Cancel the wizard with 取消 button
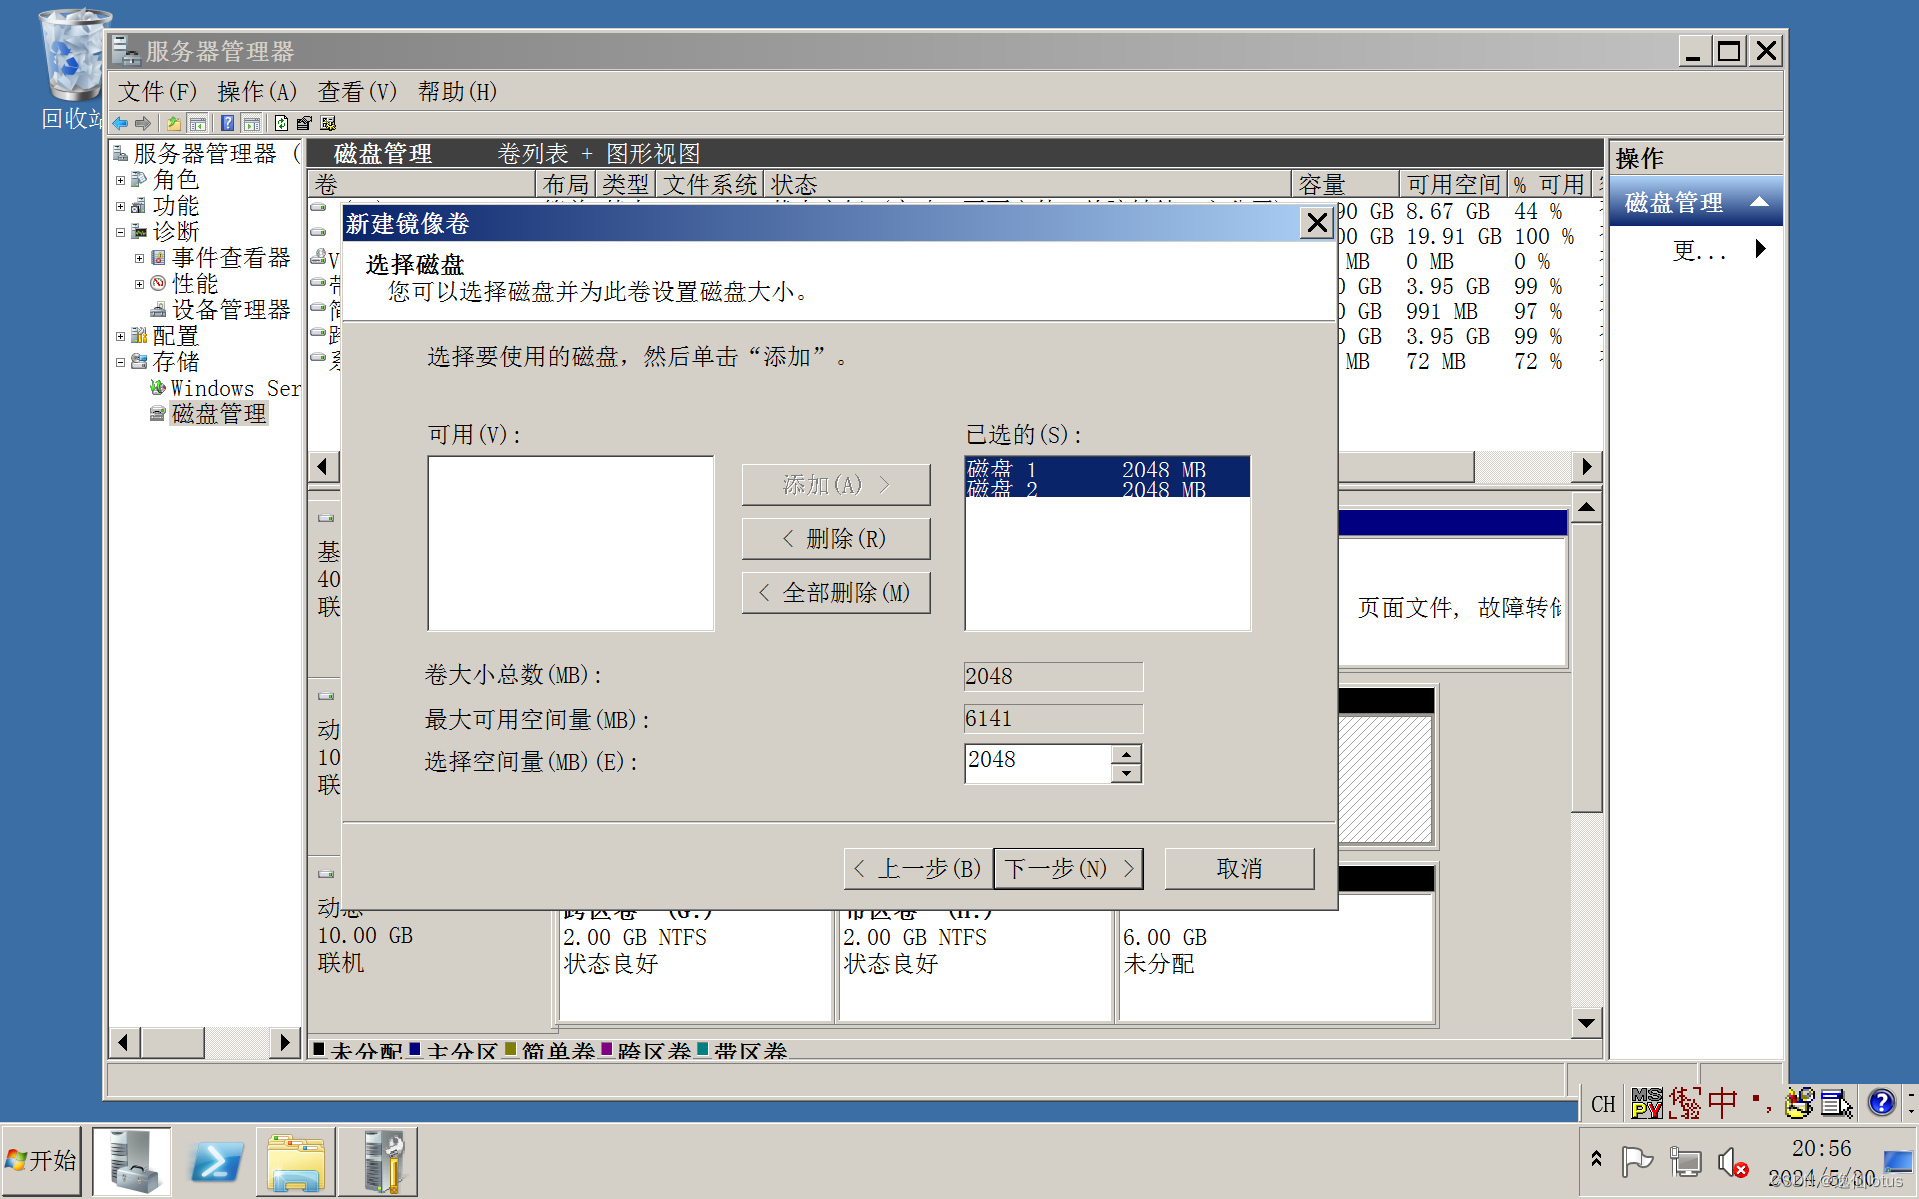The image size is (1919, 1199). (1240, 869)
